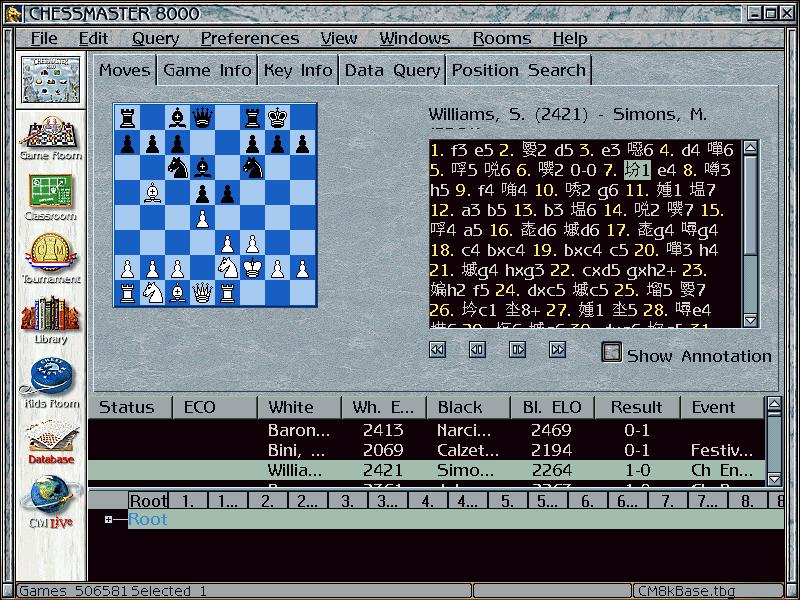Image resolution: width=800 pixels, height=600 pixels.
Task: Open the Help menu
Action: (x=570, y=38)
